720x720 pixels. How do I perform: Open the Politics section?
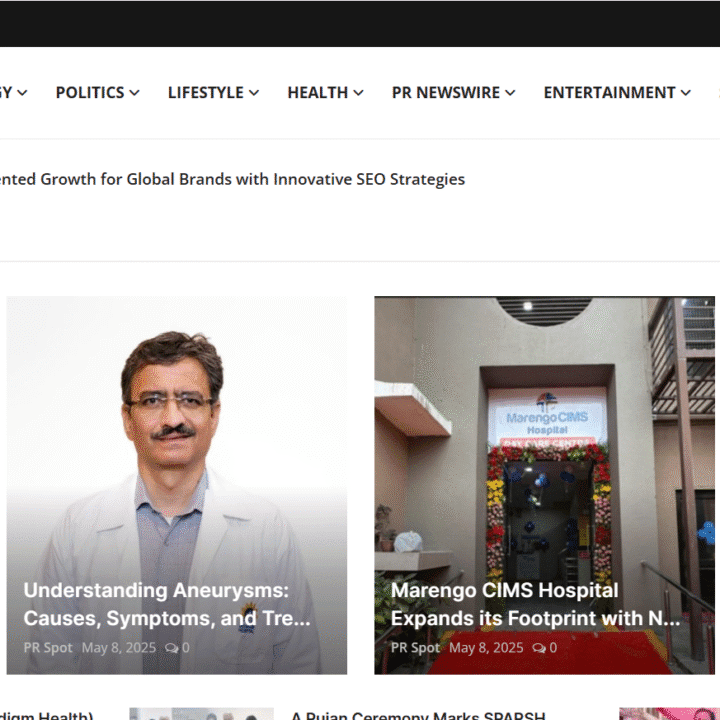pyautogui.click(x=89, y=92)
